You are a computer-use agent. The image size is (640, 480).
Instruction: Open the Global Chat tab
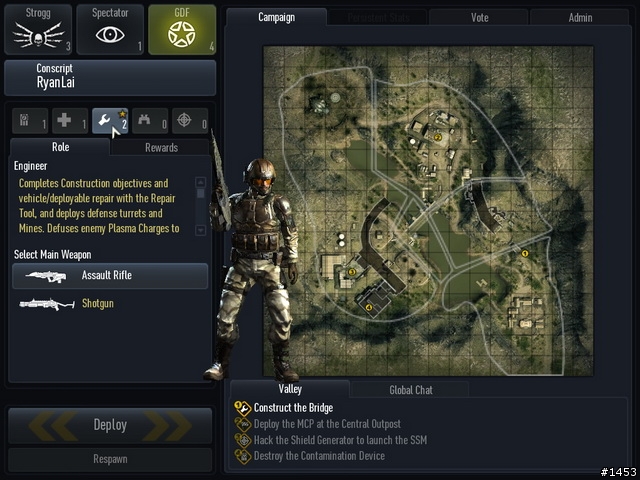(411, 390)
